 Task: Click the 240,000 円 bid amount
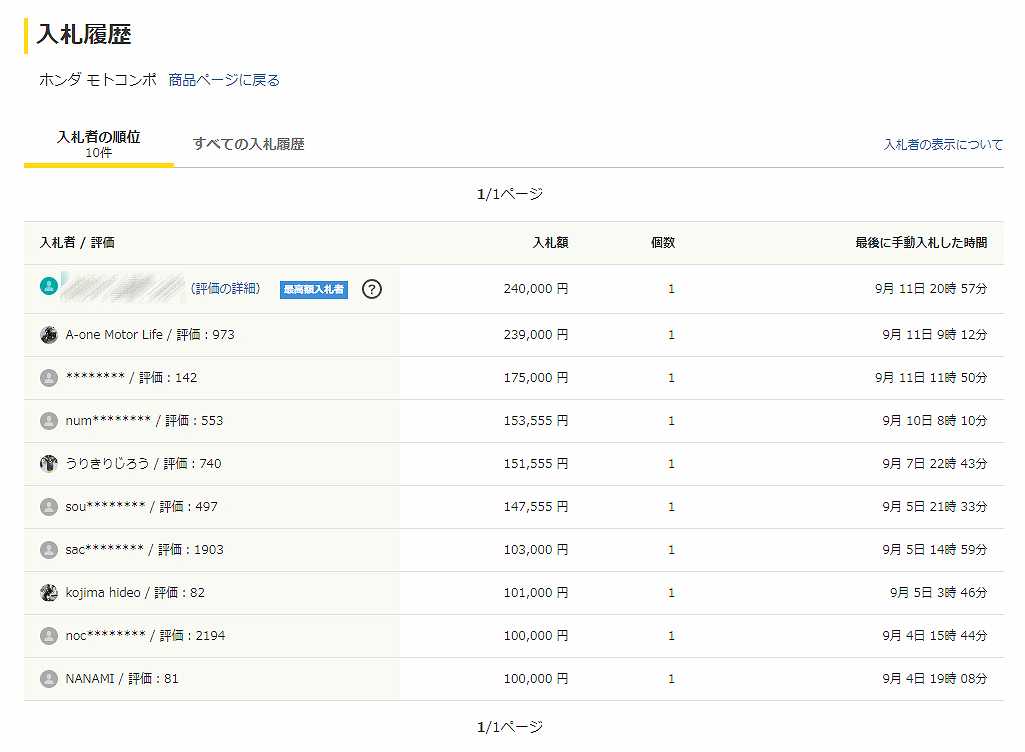pos(535,289)
